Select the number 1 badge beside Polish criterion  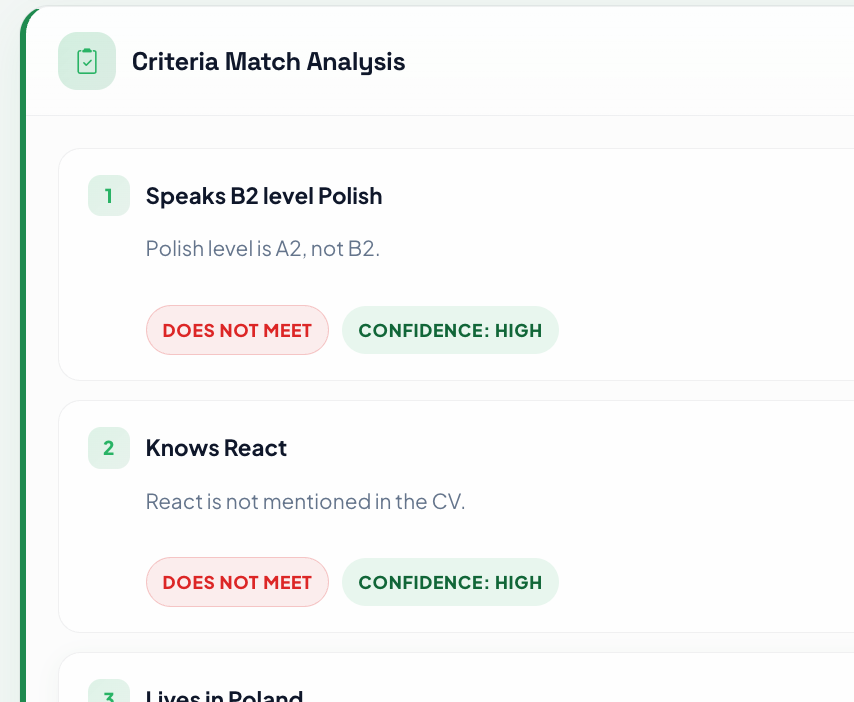click(x=108, y=196)
